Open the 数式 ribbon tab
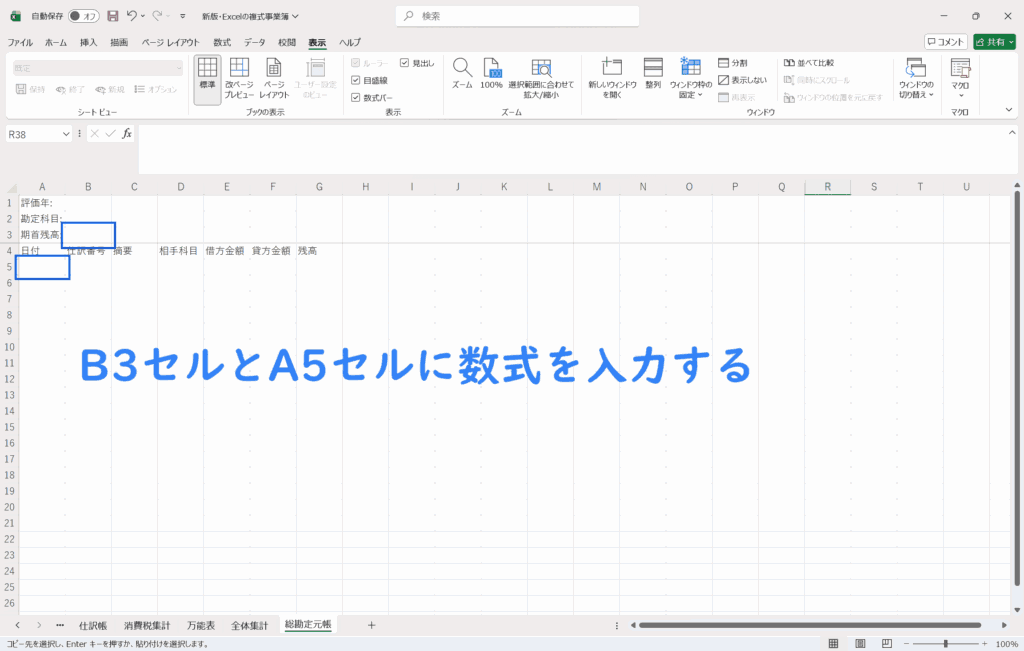 coord(222,42)
